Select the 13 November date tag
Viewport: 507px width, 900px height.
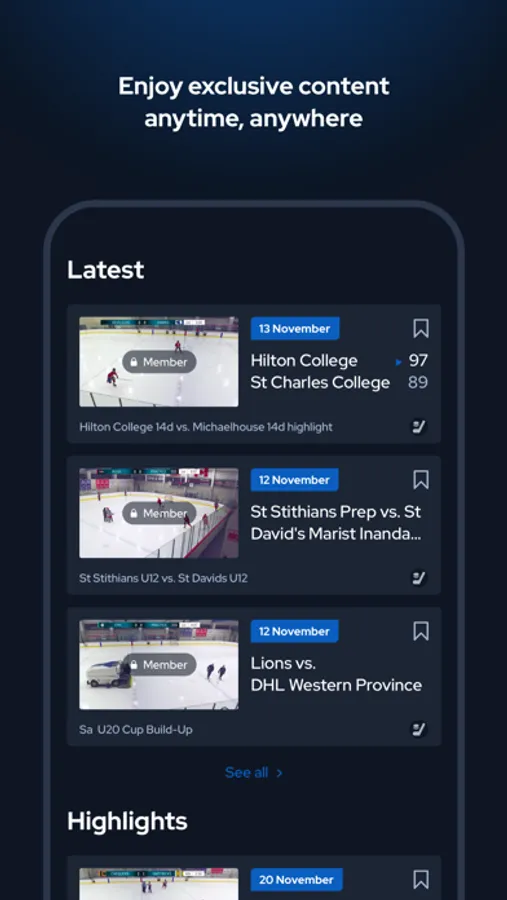[295, 329]
